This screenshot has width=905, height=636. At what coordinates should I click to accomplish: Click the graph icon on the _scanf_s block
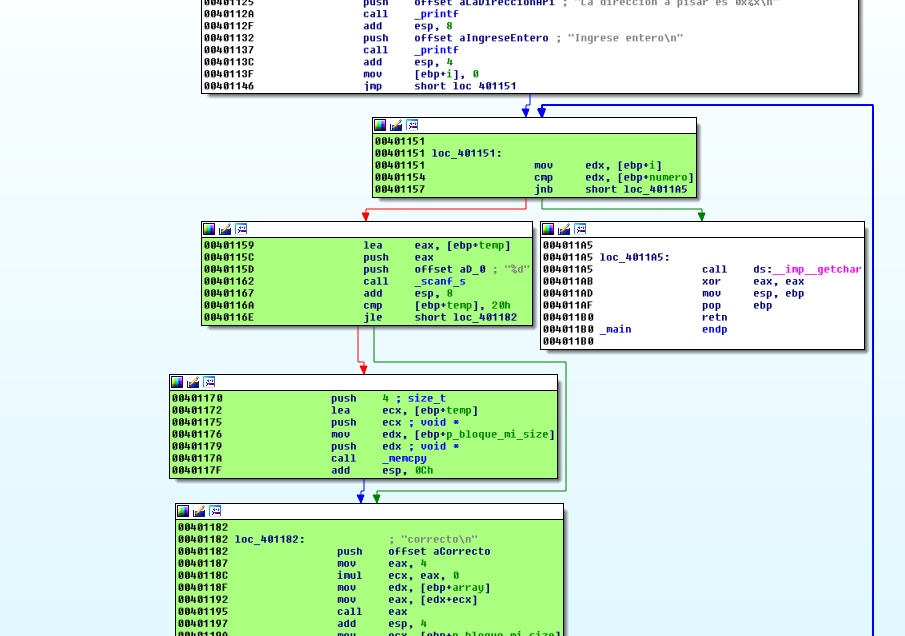(x=241, y=229)
